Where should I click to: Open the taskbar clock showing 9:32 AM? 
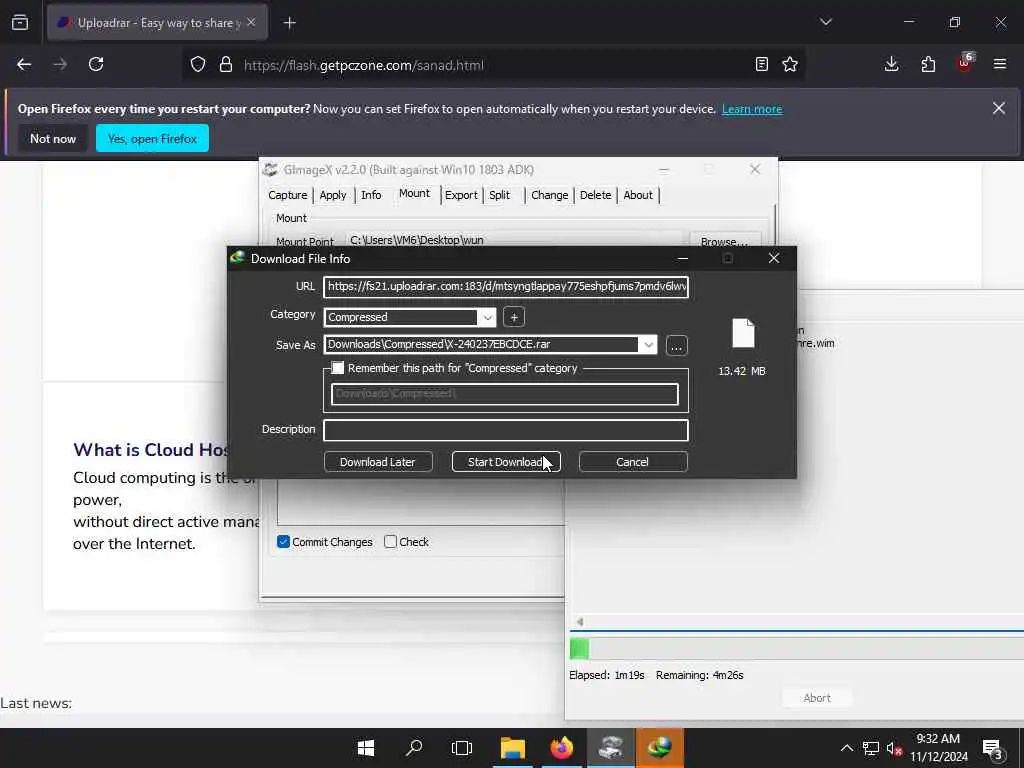tap(938, 748)
